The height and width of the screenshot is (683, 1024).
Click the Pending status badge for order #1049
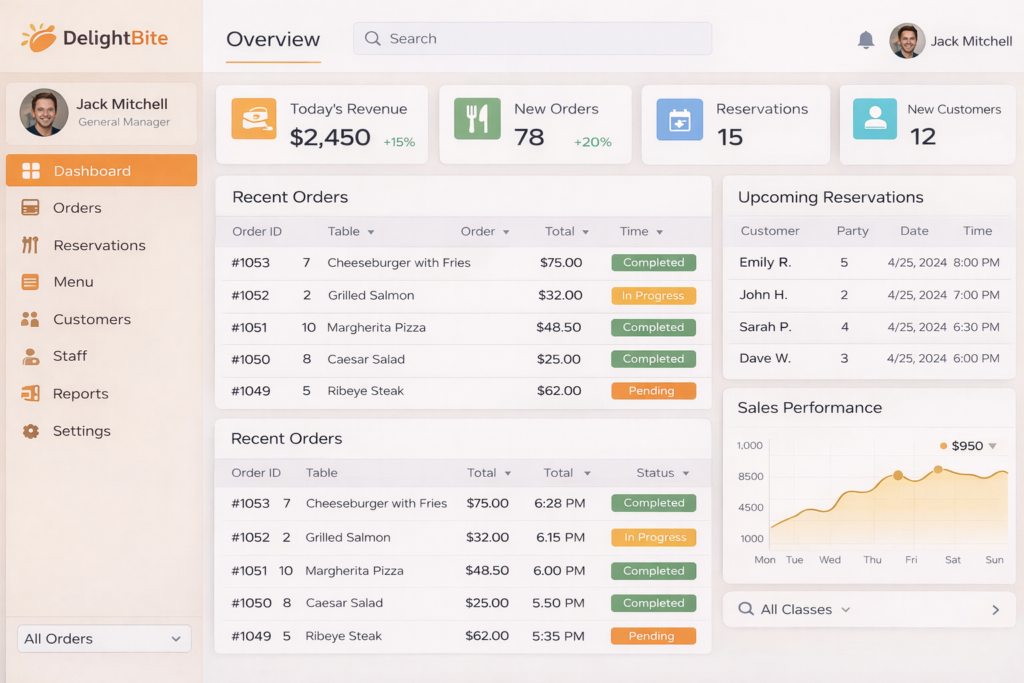pyautogui.click(x=653, y=391)
